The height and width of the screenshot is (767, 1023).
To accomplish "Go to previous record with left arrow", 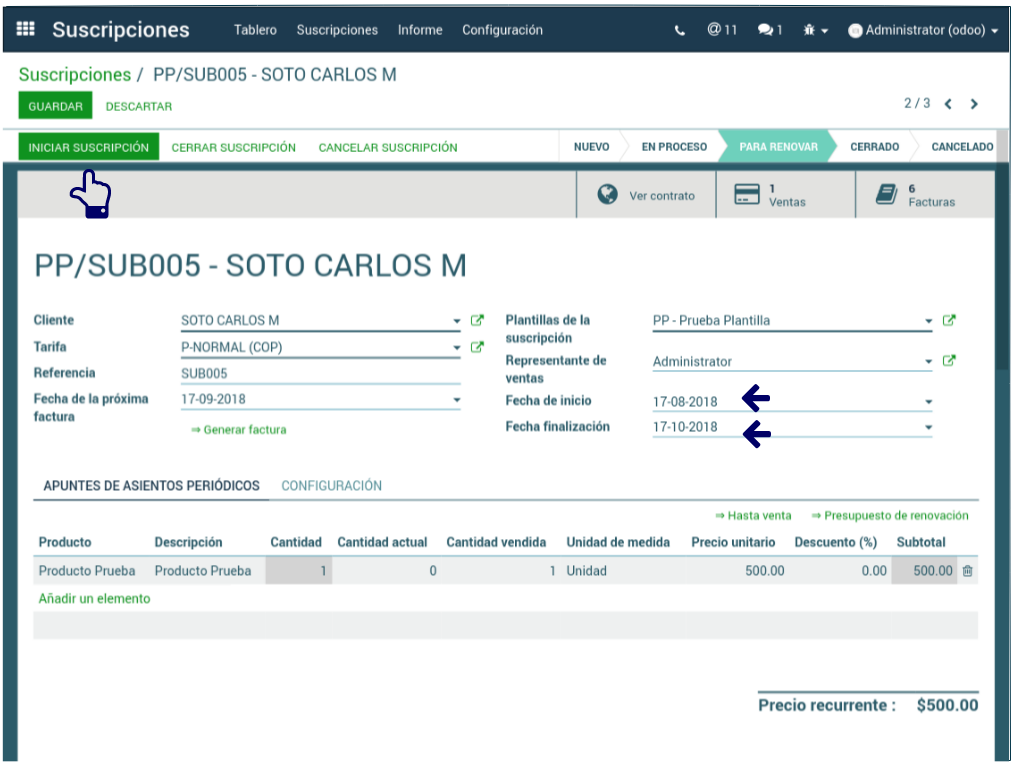I will click(948, 104).
